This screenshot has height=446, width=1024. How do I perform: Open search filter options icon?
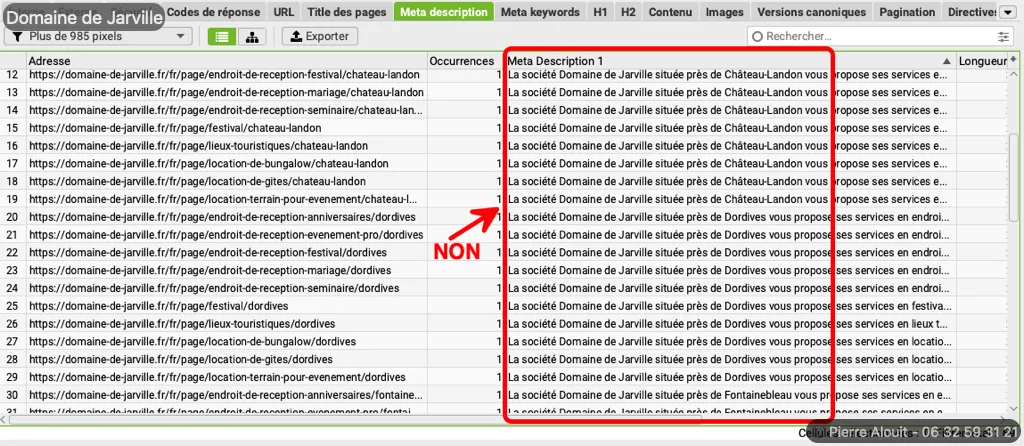tap(1003, 36)
